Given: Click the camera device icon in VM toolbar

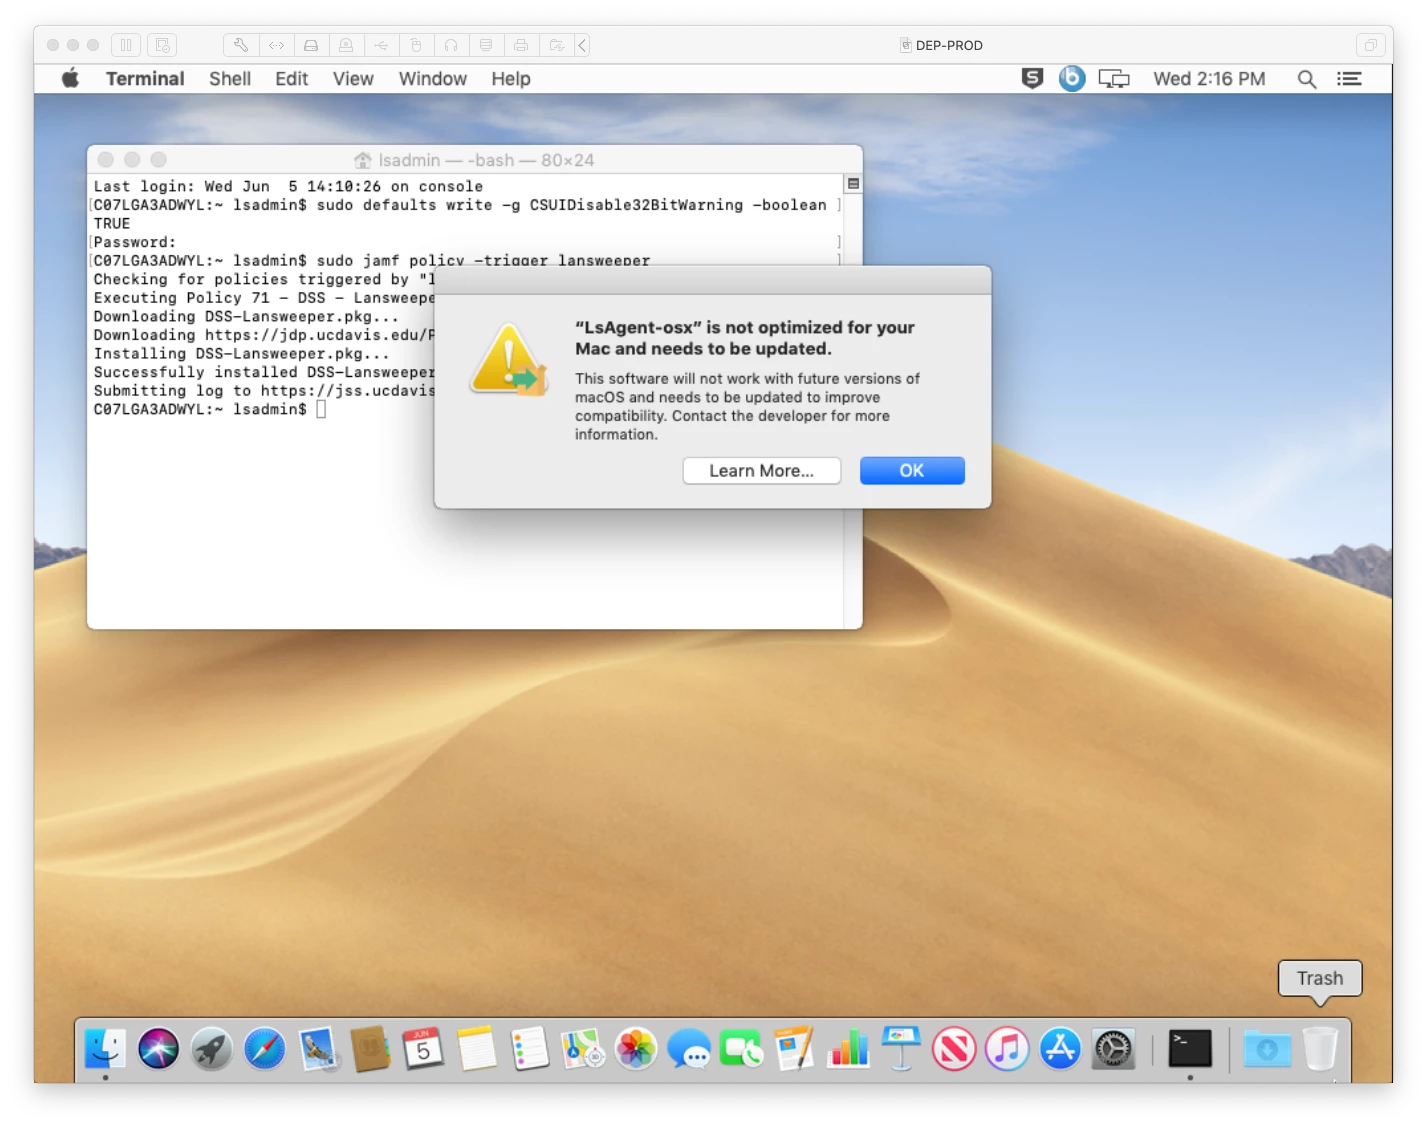Looking at the screenshot, I should point(346,45).
